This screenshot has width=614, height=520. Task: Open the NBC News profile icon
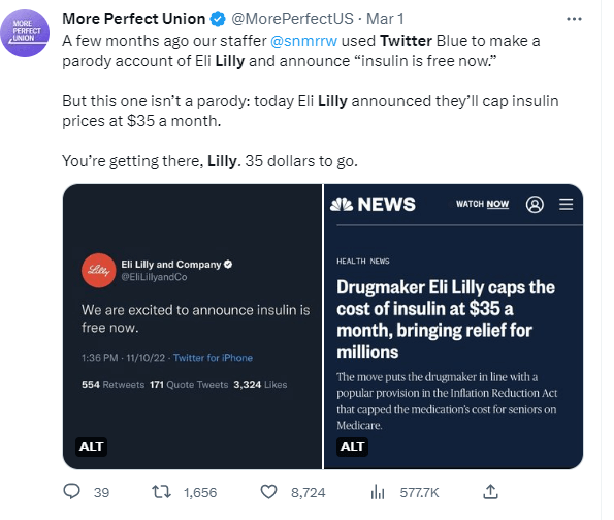(x=534, y=204)
